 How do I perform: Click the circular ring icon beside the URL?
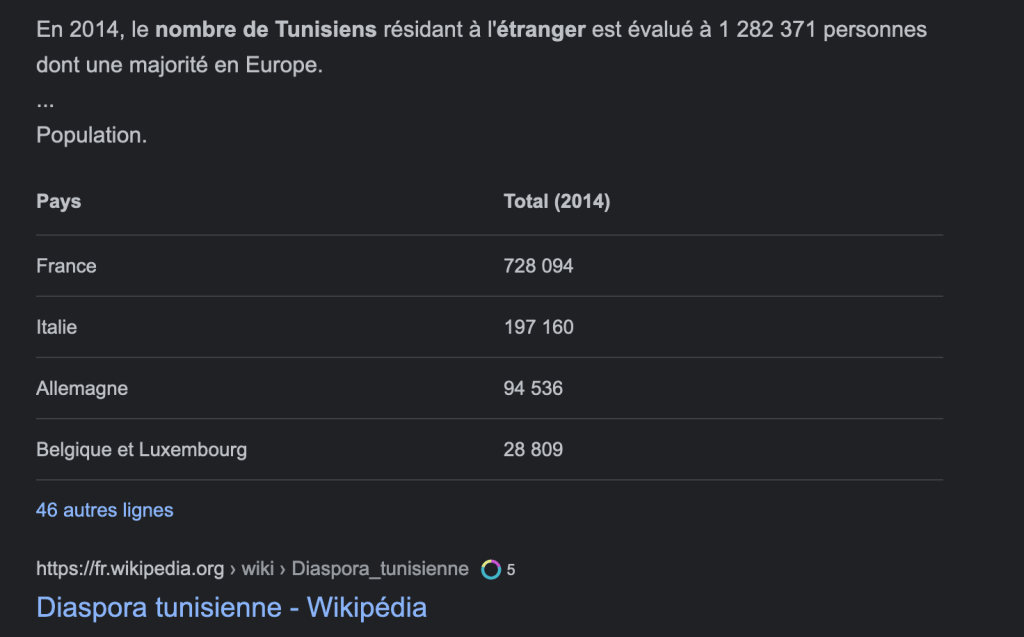[491, 569]
